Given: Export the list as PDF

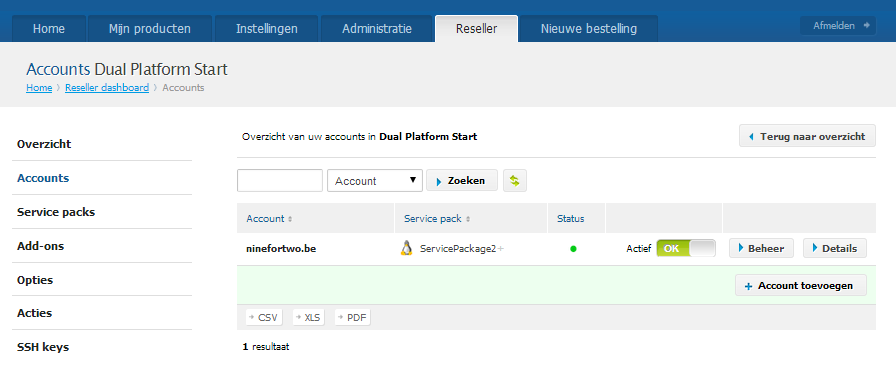Looking at the screenshot, I should coord(353,318).
